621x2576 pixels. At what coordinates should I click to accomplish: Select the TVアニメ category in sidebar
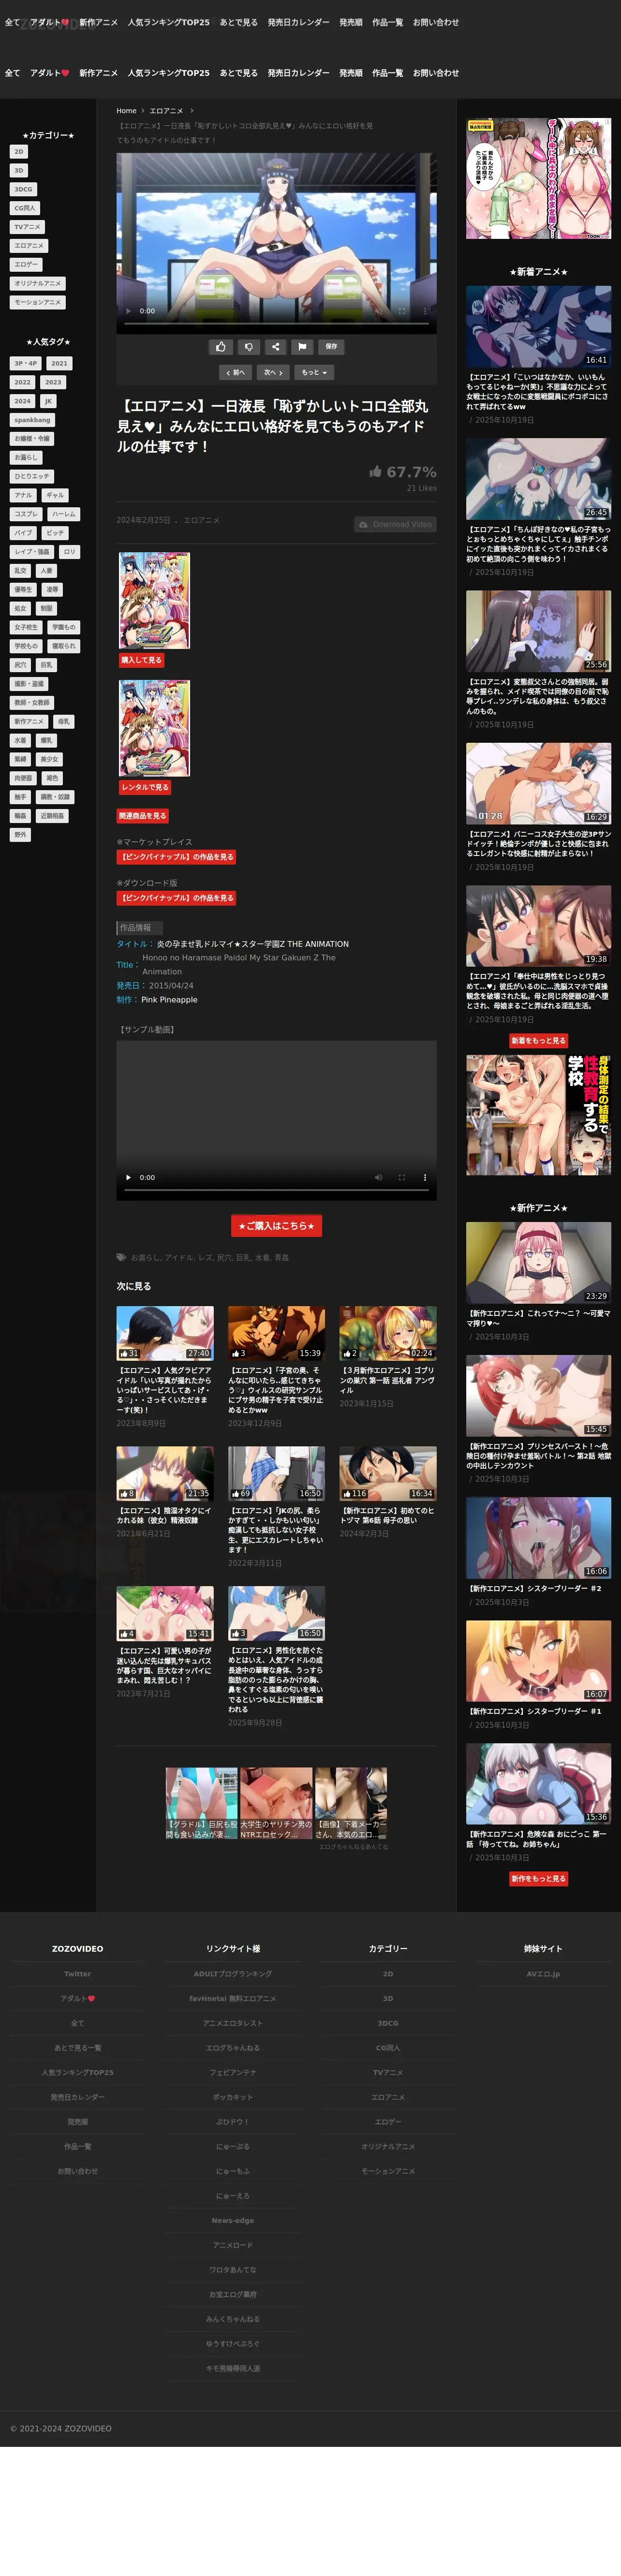(x=27, y=227)
